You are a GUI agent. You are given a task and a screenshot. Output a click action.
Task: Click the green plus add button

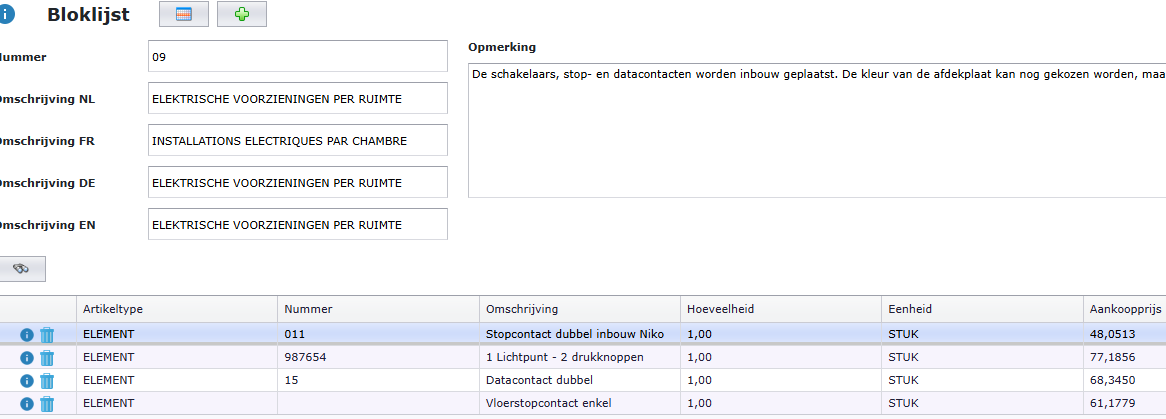point(241,15)
